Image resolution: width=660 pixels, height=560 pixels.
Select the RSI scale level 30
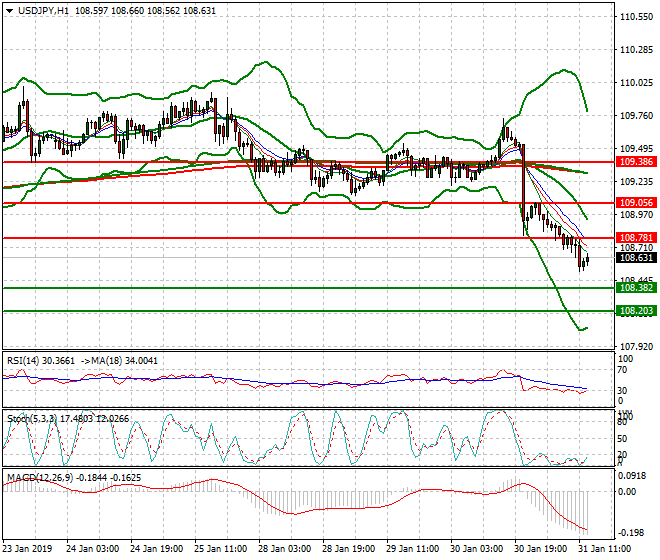tap(622, 391)
